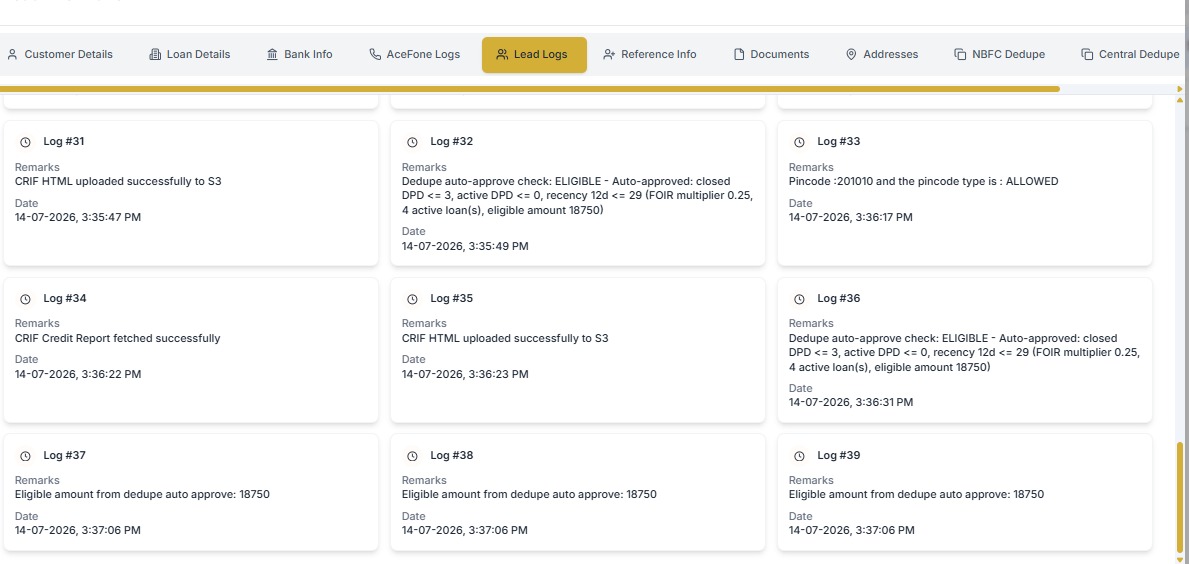Click the person icon beside Customer Details
Image resolution: width=1189 pixels, height=564 pixels.
(x=12, y=55)
